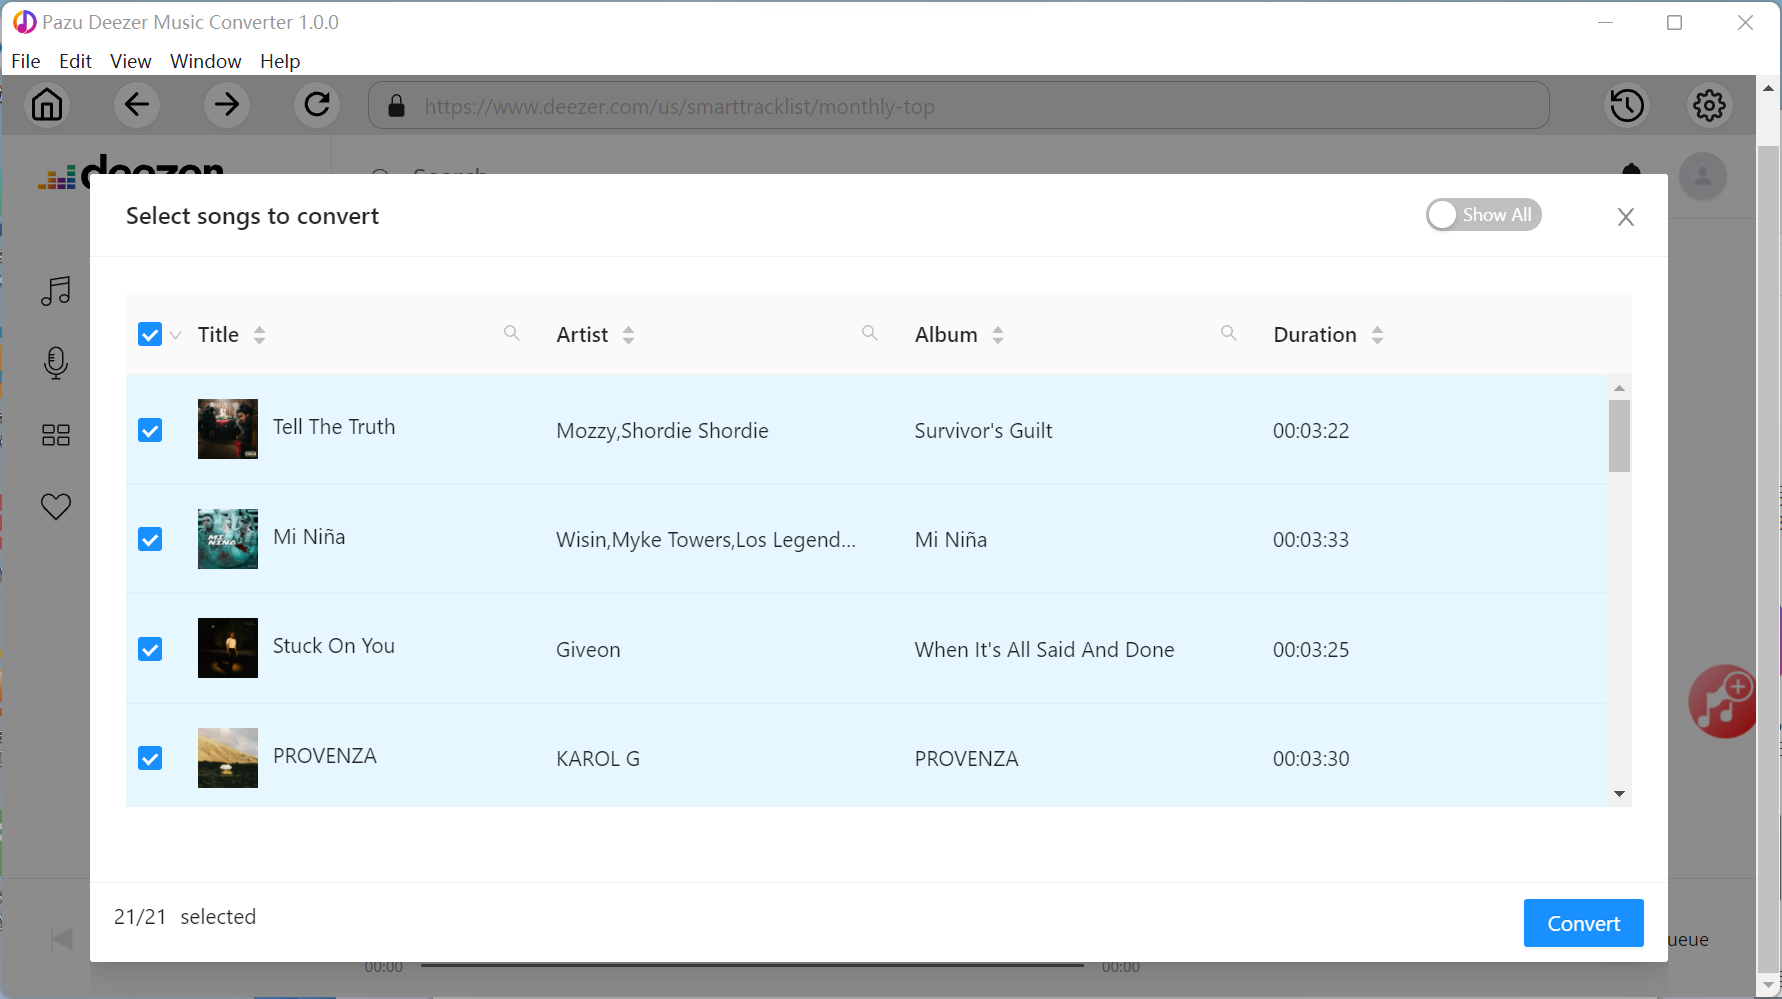
Task: Go back with the left arrow button
Action: tap(137, 105)
